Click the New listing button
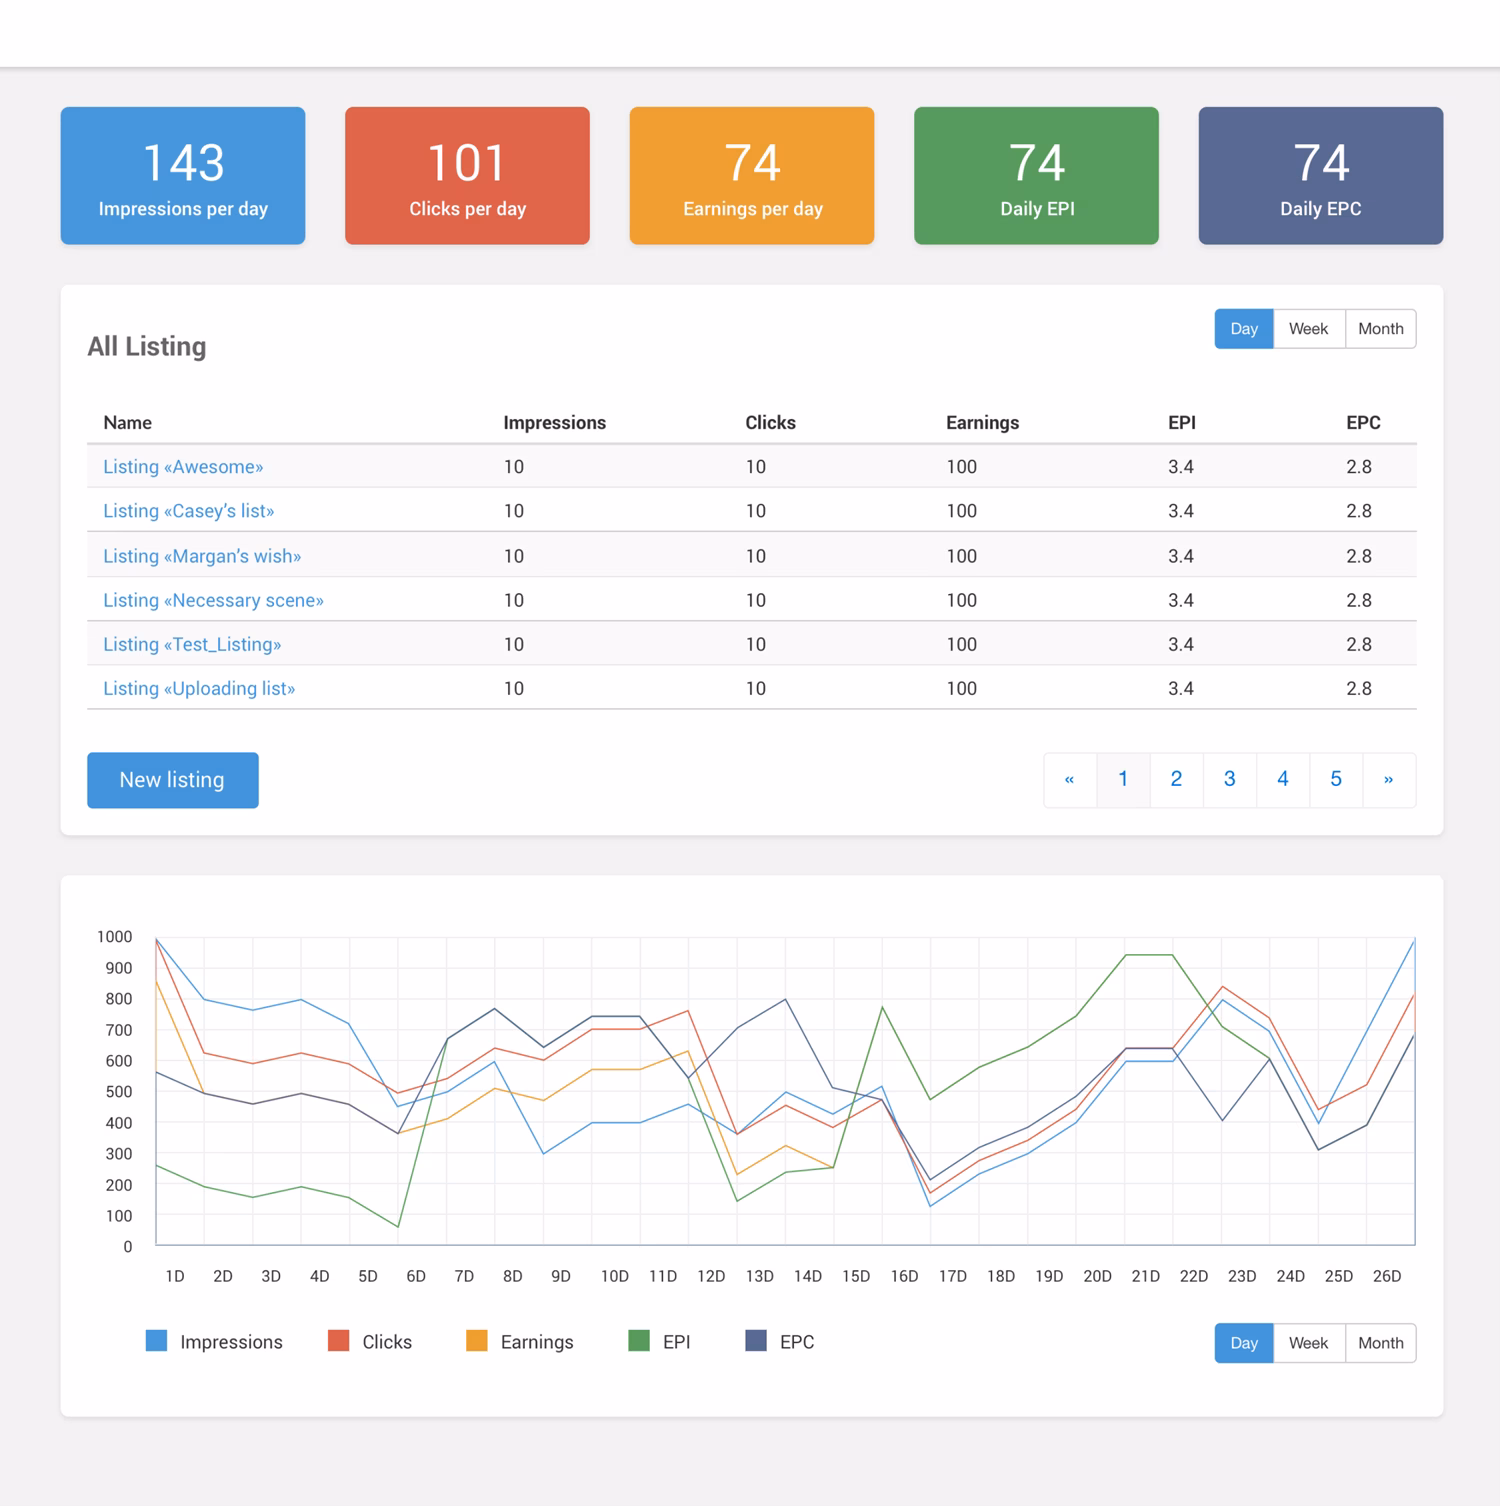1500x1506 pixels. pyautogui.click(x=172, y=780)
